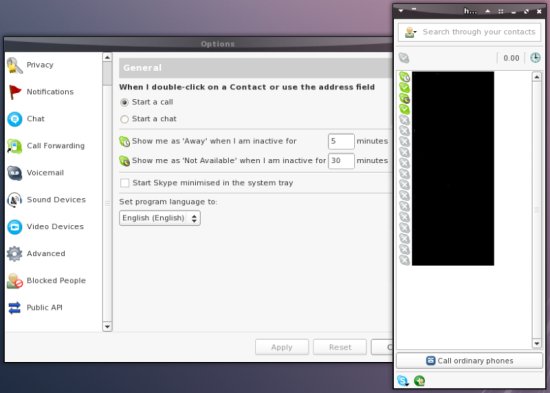
Task: Select the Notifications flag icon
Action: point(15,92)
